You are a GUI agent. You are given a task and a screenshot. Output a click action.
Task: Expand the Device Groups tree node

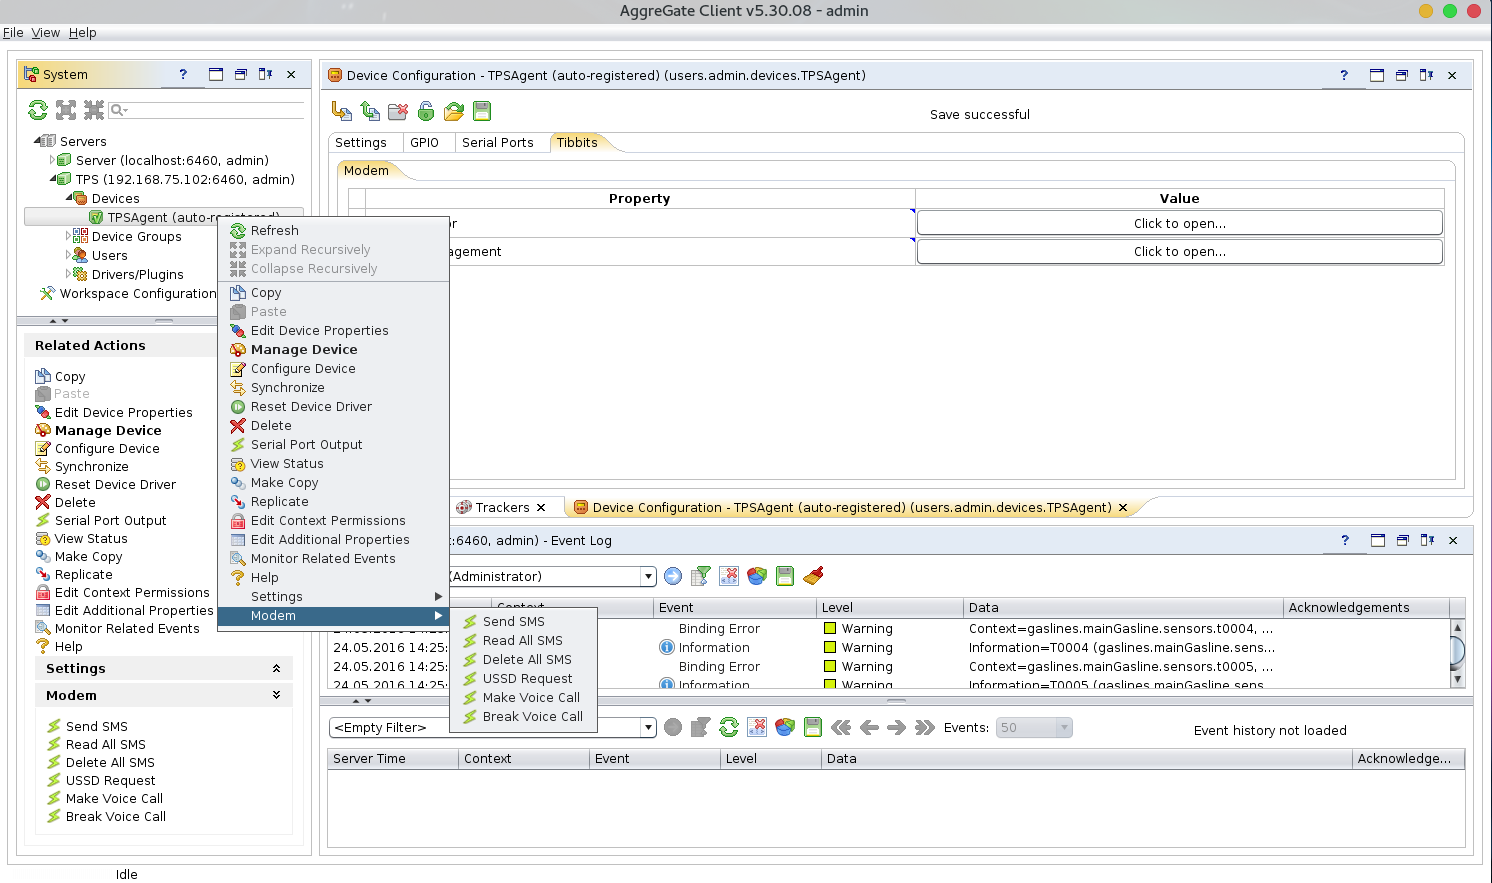(x=69, y=236)
